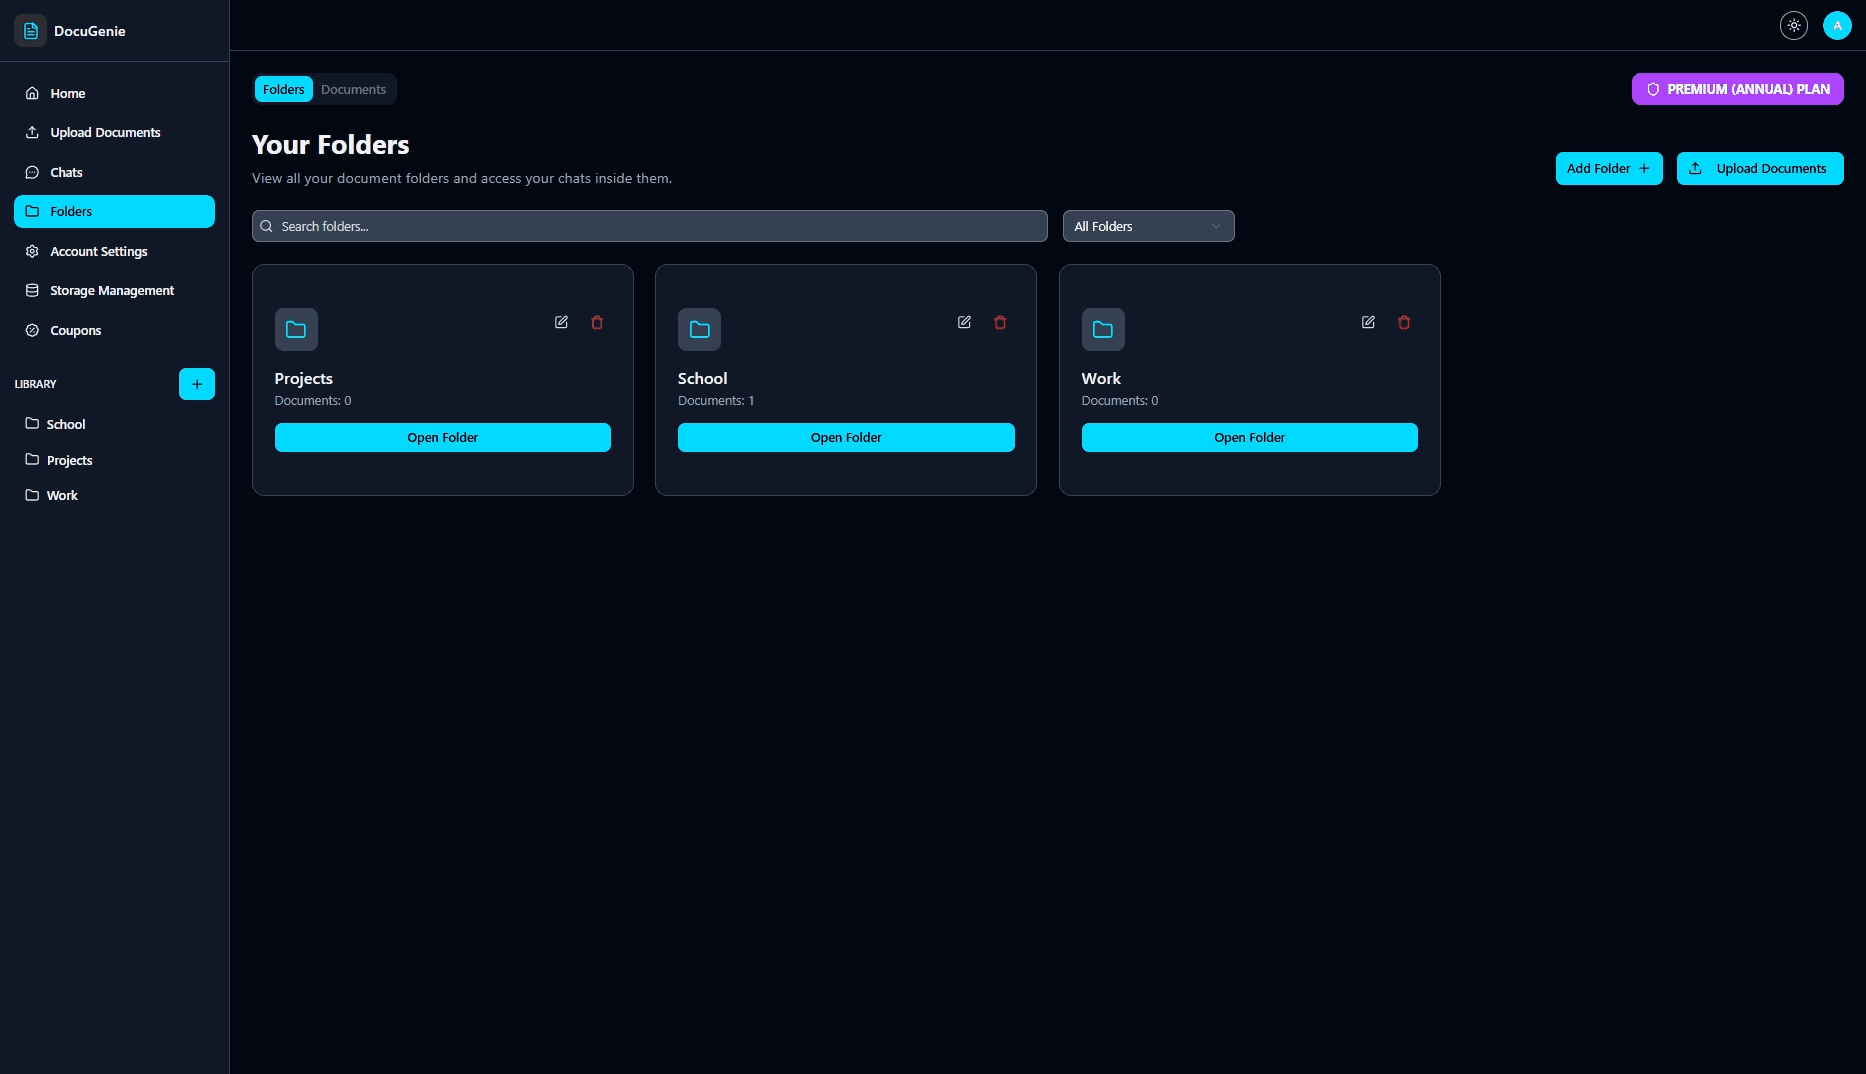This screenshot has width=1866, height=1074.
Task: Open Account Settings in the sidebar
Action: click(114, 251)
